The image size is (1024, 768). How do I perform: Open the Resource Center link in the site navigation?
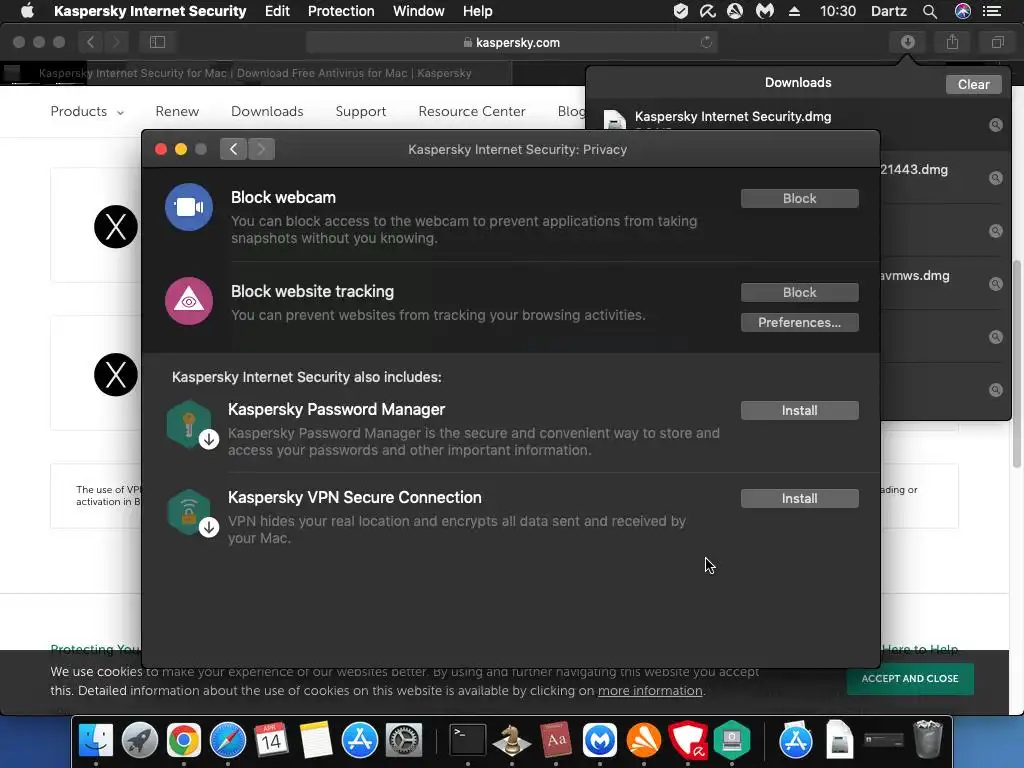tap(472, 112)
